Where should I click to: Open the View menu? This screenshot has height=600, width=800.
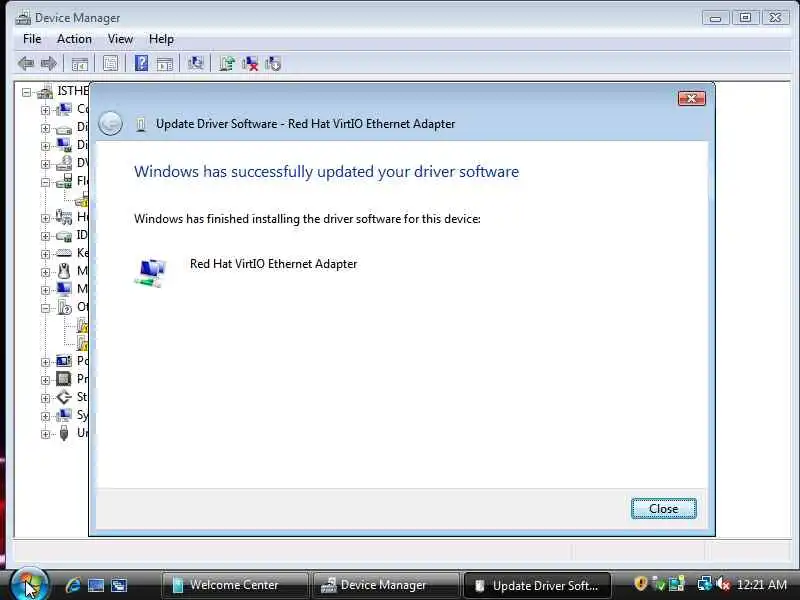tap(120, 39)
